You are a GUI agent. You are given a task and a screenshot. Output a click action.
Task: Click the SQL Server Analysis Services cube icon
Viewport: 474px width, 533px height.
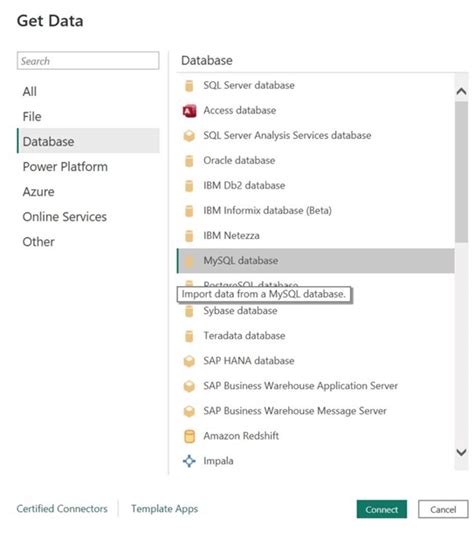[189, 136]
